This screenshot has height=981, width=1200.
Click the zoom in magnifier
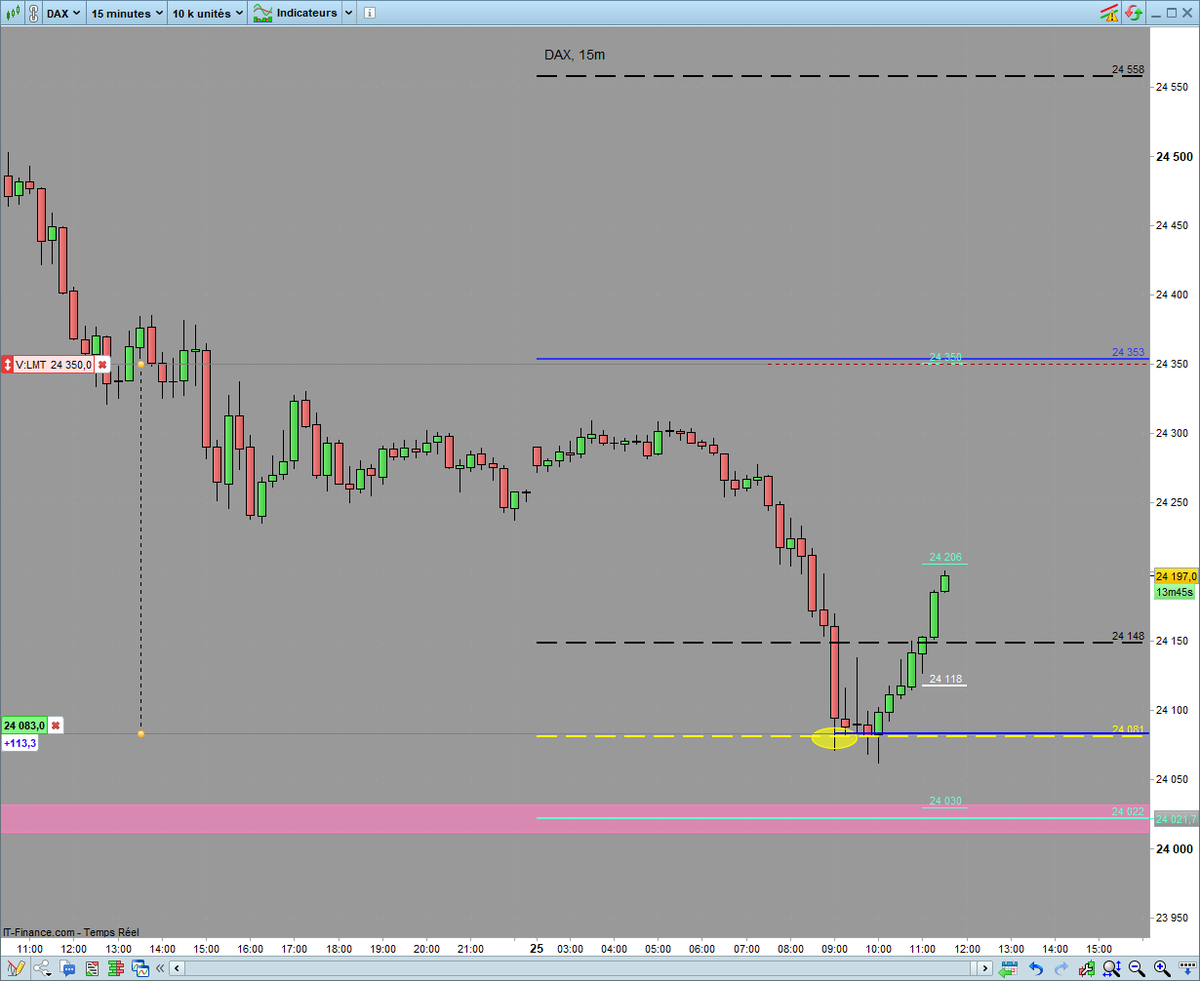point(1162,968)
